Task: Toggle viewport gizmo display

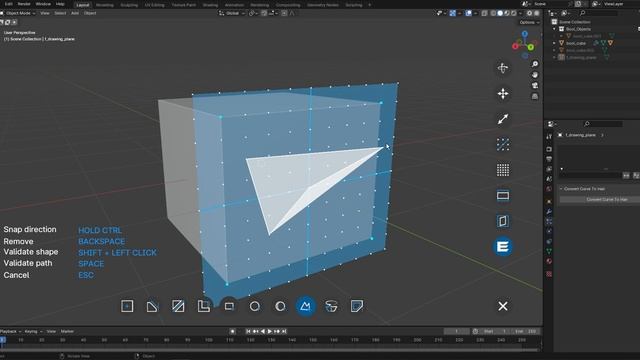Action: tap(453, 13)
